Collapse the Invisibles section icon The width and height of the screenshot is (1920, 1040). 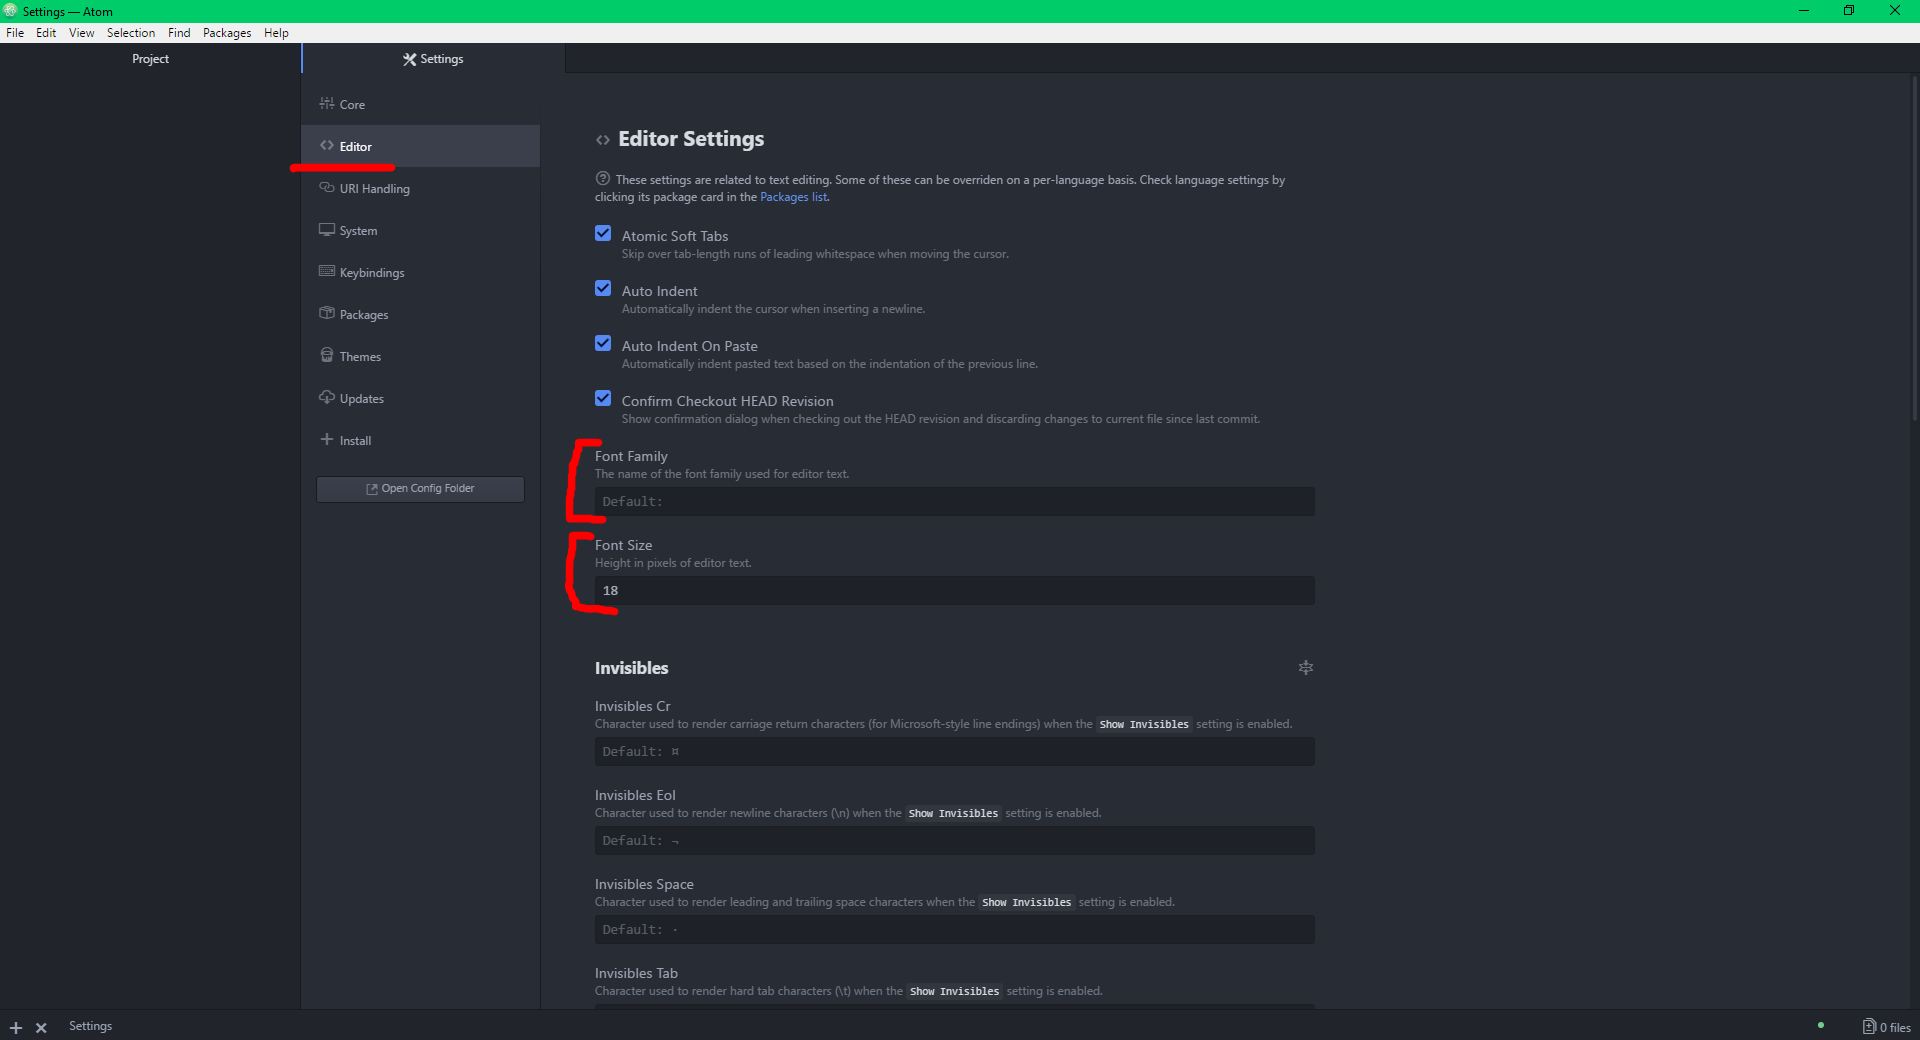(x=1305, y=668)
